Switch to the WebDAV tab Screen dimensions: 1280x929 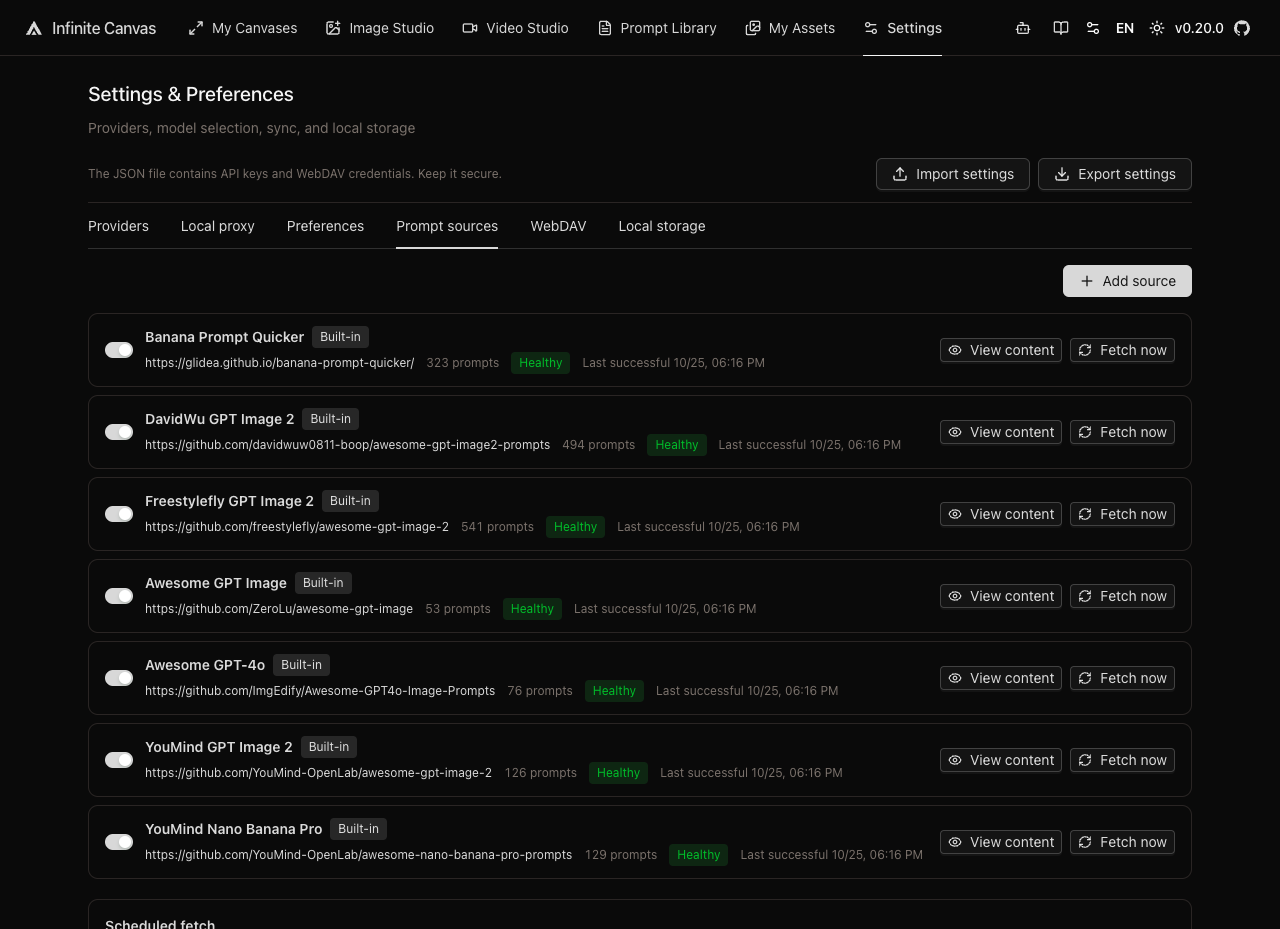point(558,226)
